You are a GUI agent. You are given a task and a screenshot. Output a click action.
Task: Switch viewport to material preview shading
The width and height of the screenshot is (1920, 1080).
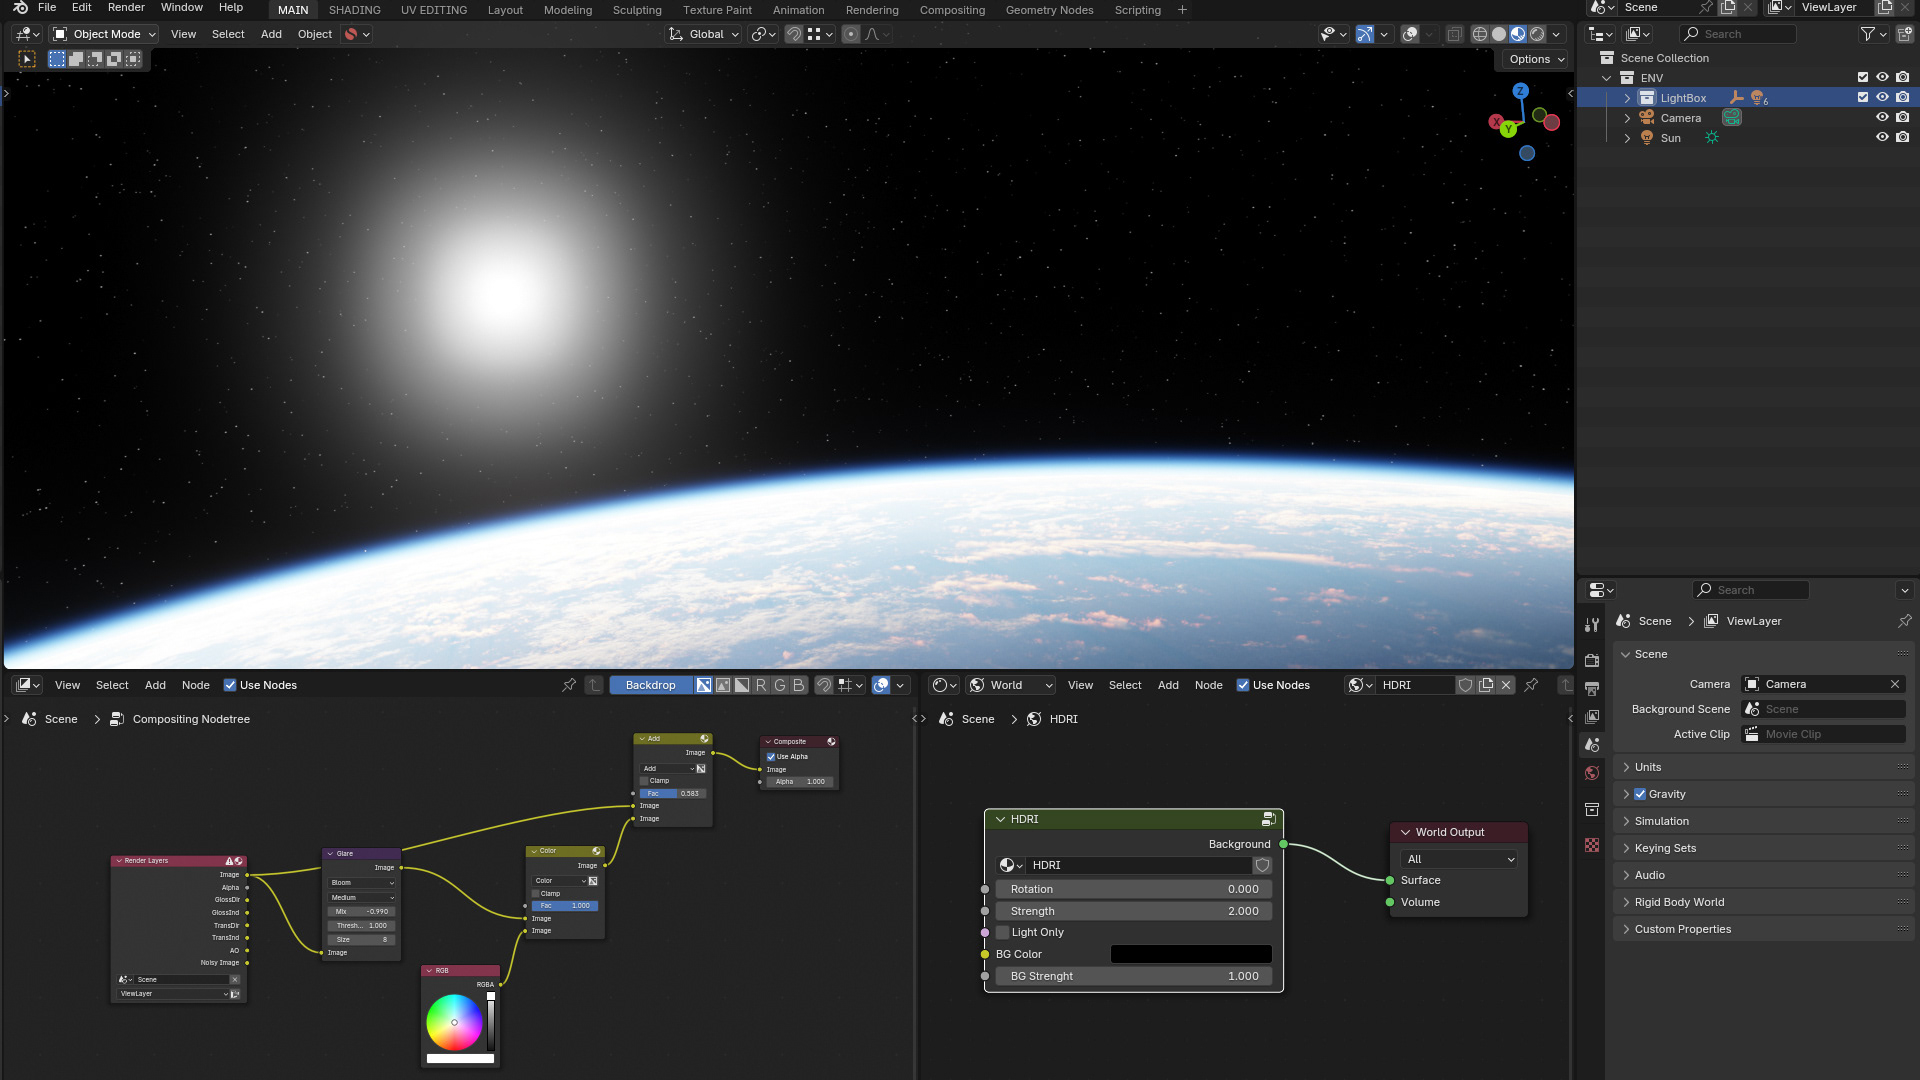coord(1518,34)
